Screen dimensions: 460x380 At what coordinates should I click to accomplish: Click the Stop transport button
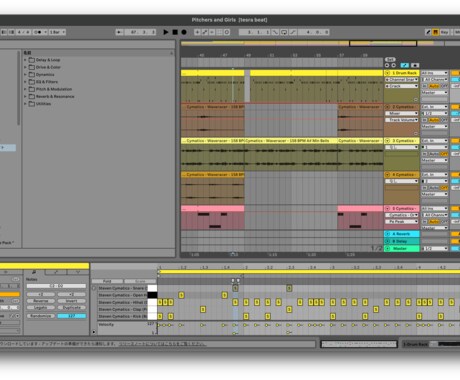coord(175,32)
